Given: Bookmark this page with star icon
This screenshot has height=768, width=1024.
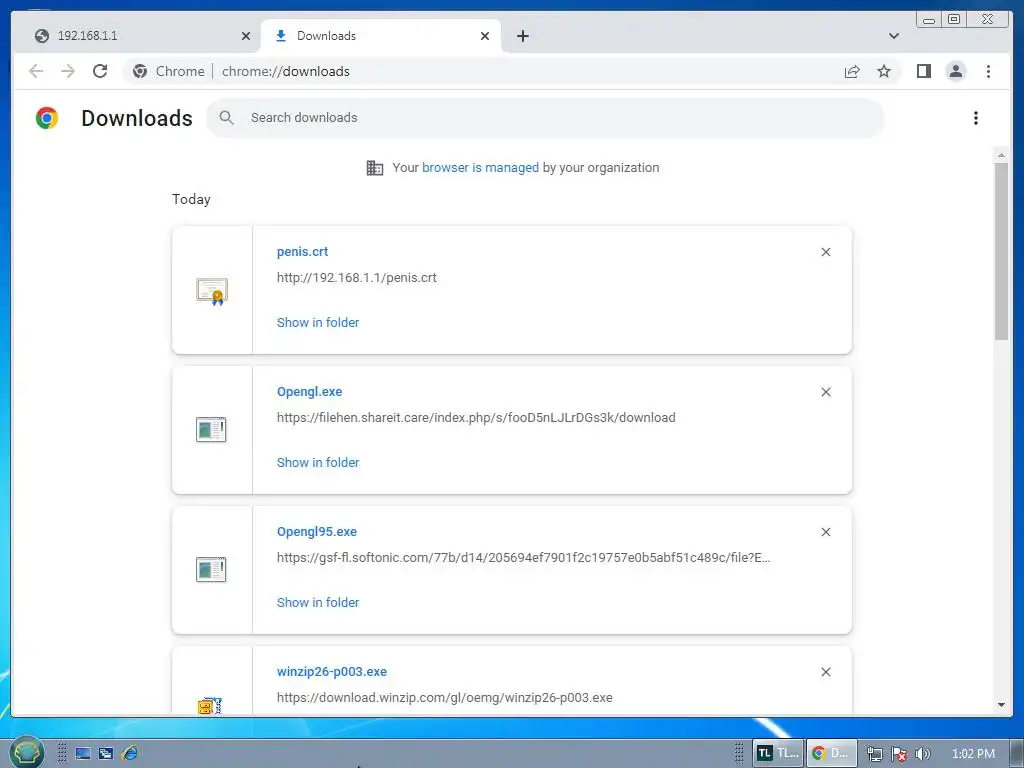Looking at the screenshot, I should (884, 71).
